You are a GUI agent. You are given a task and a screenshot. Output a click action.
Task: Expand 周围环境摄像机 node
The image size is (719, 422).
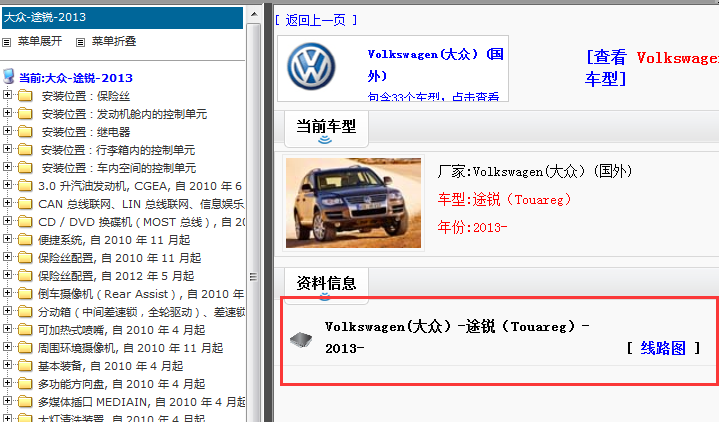(7, 346)
